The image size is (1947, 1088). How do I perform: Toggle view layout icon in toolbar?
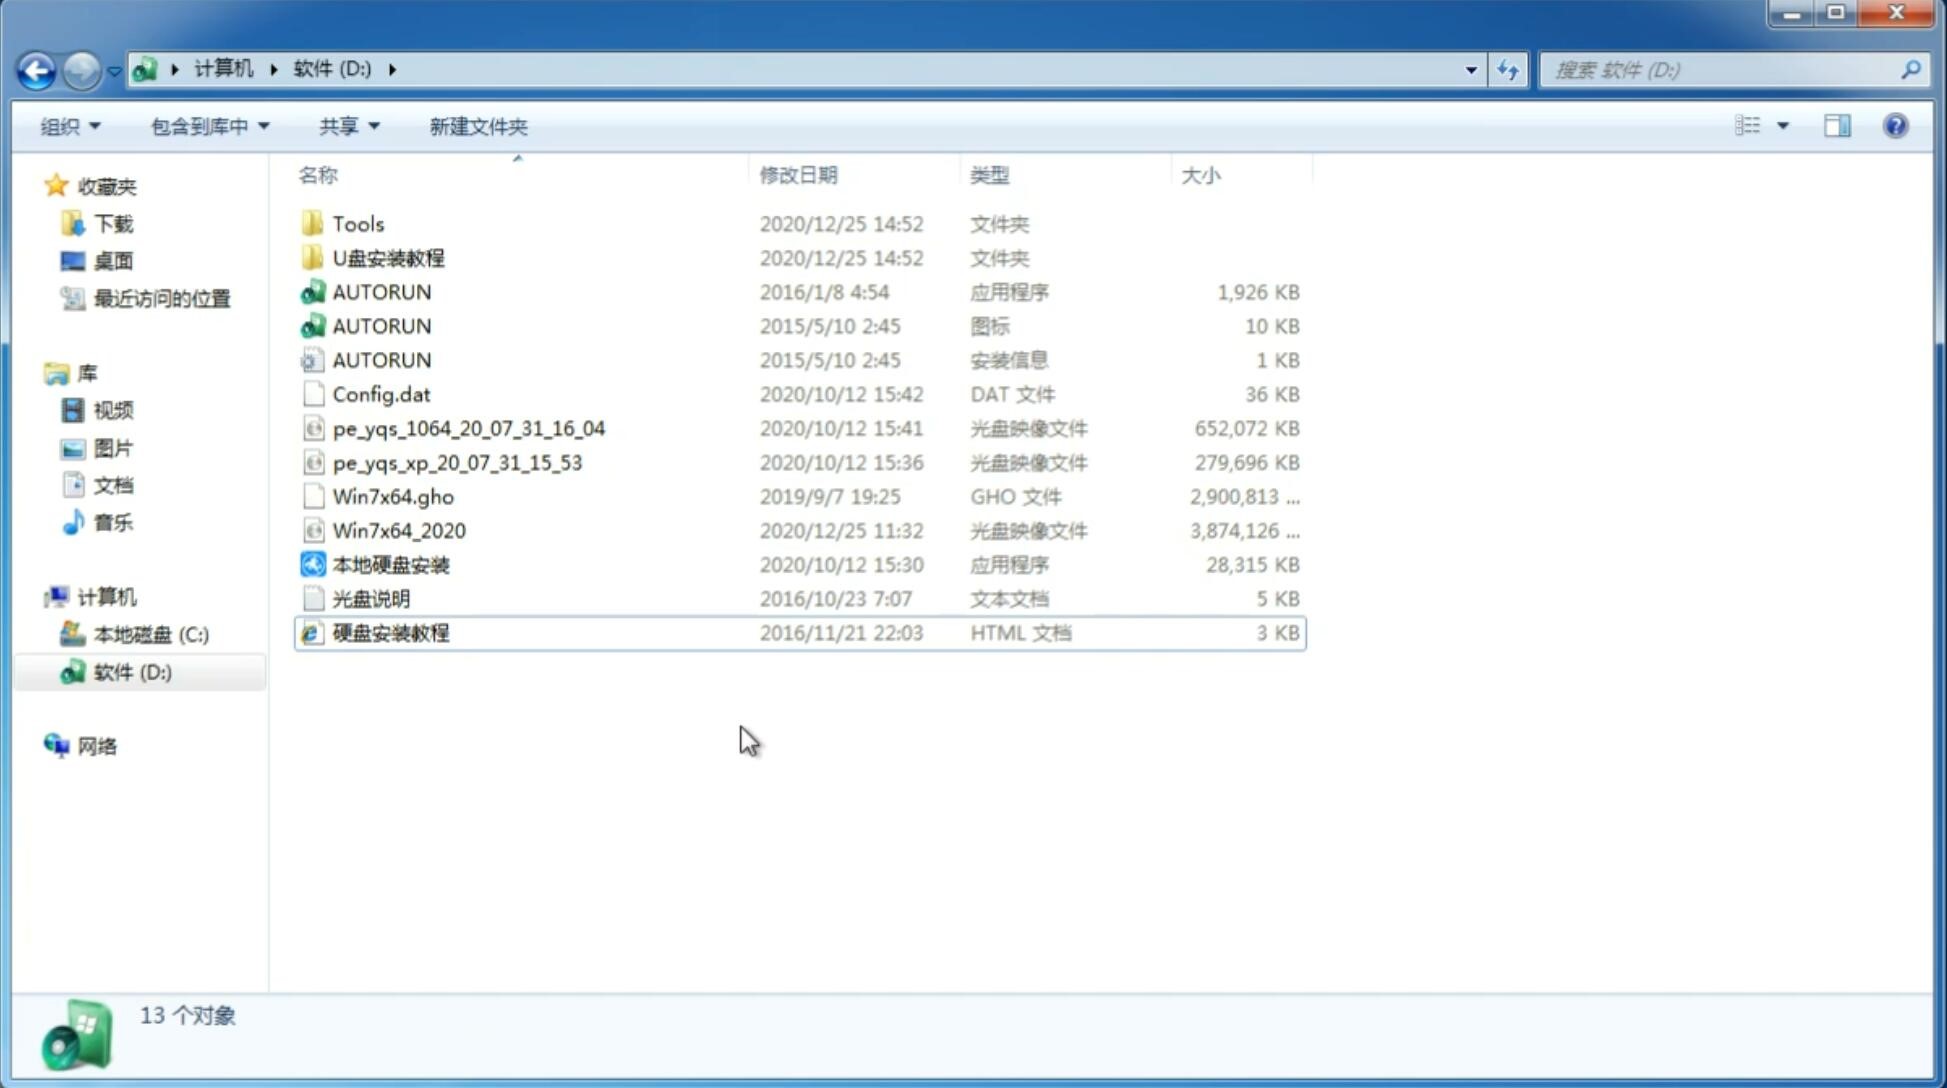1839,126
